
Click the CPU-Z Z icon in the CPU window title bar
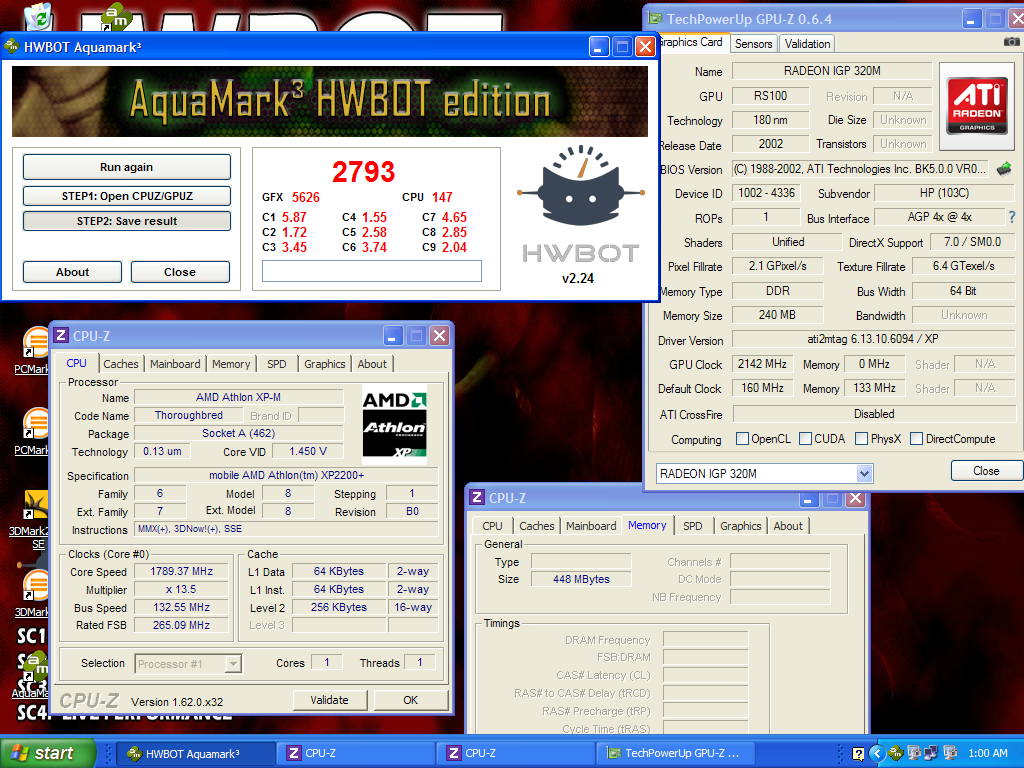click(61, 336)
